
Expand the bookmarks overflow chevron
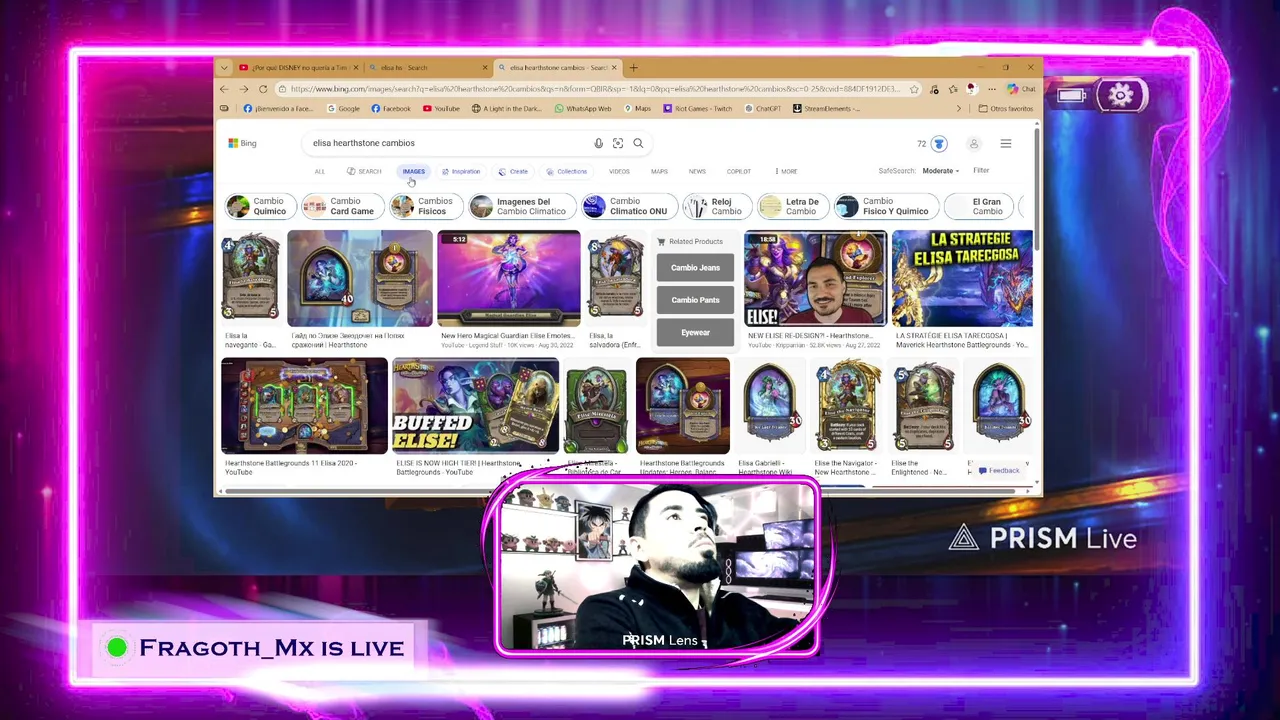point(958,108)
